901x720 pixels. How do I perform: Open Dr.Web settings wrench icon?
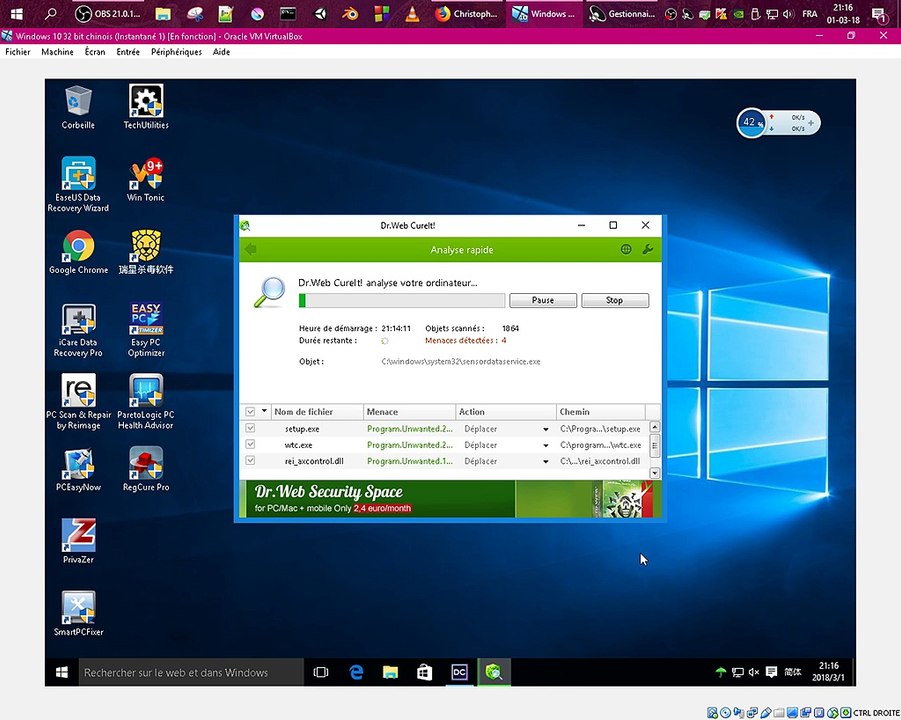pos(648,249)
